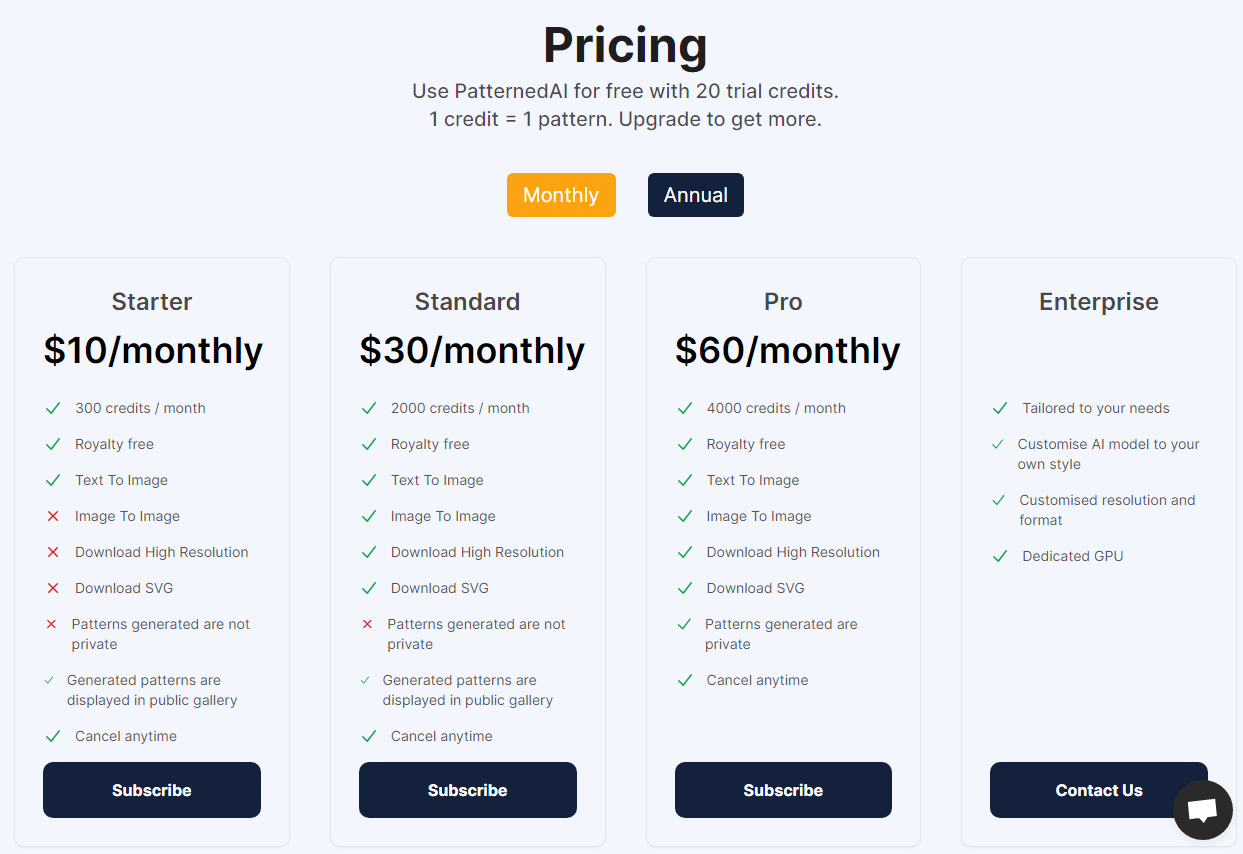Click the Standard plan title
This screenshot has width=1243, height=854.
(468, 302)
